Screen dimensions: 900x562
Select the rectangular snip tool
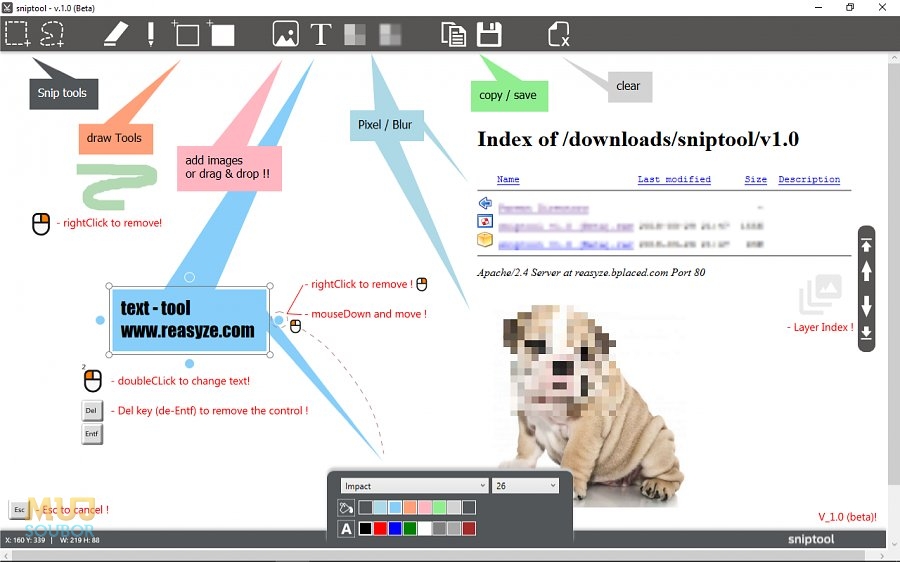tap(17, 33)
